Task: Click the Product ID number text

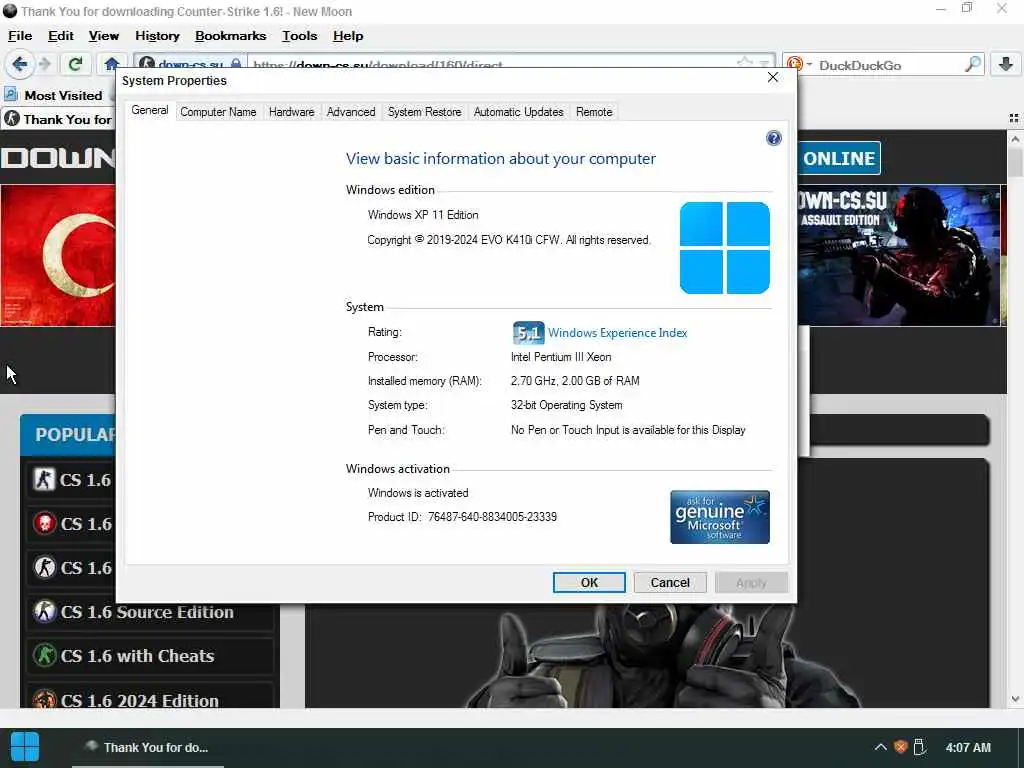Action: 492,517
